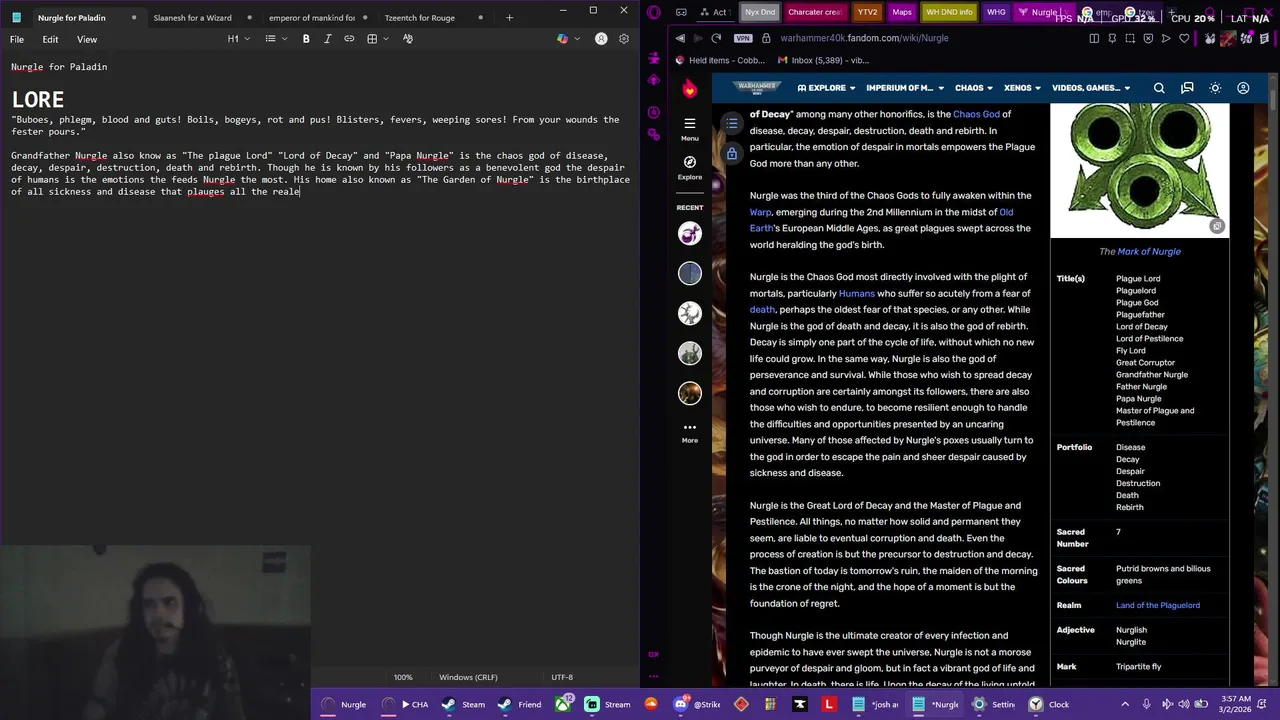Open the Edit menu in Notepad
1280x720 pixels.
pos(50,39)
